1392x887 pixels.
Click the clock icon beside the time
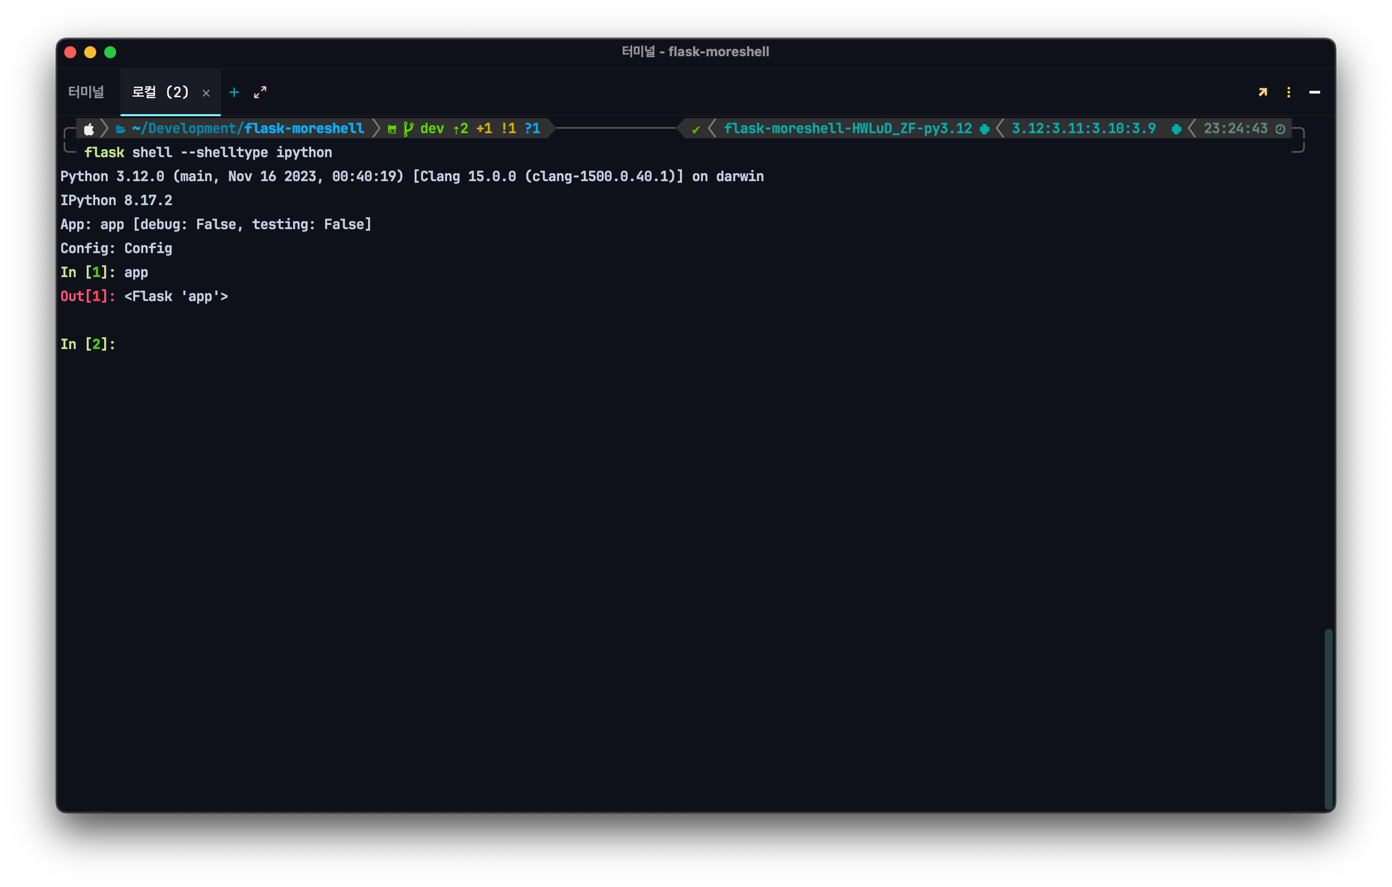[x=1280, y=129]
